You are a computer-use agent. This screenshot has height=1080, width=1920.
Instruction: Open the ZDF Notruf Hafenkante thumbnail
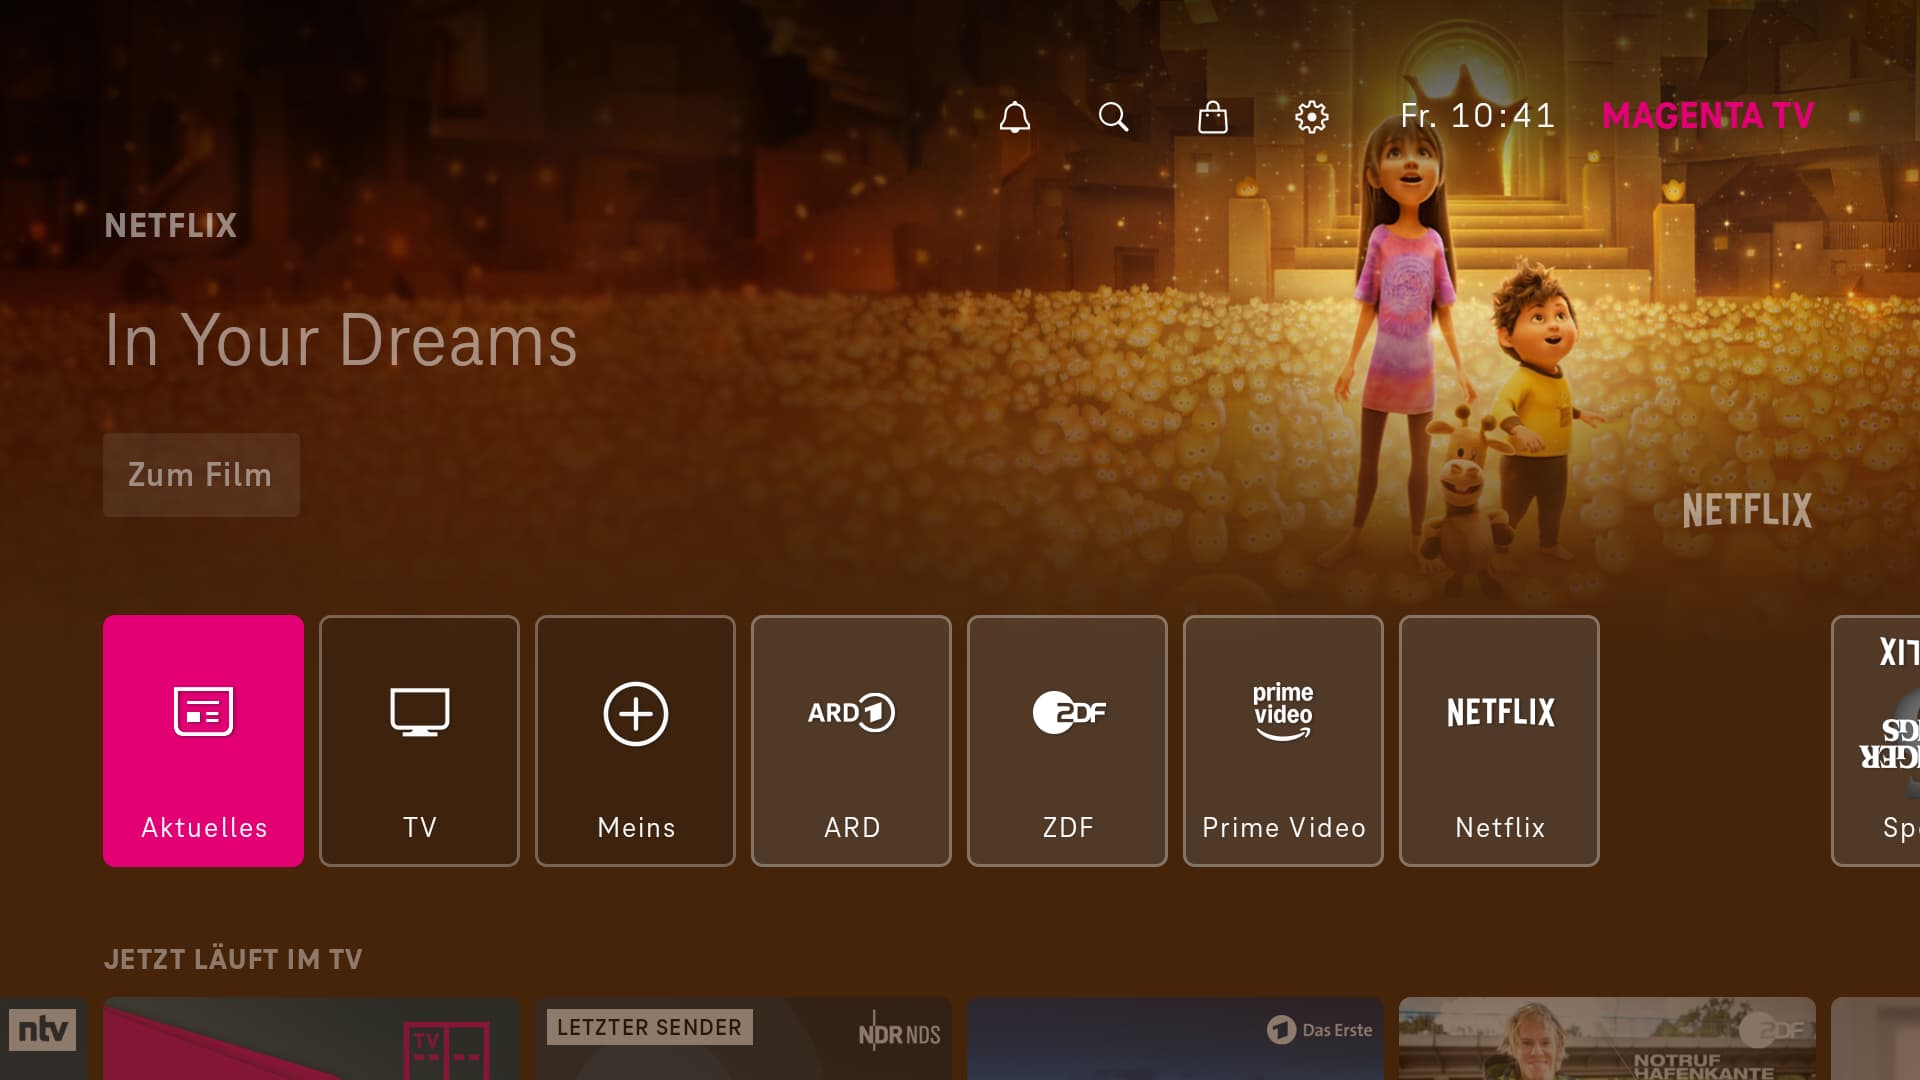(x=1607, y=1040)
